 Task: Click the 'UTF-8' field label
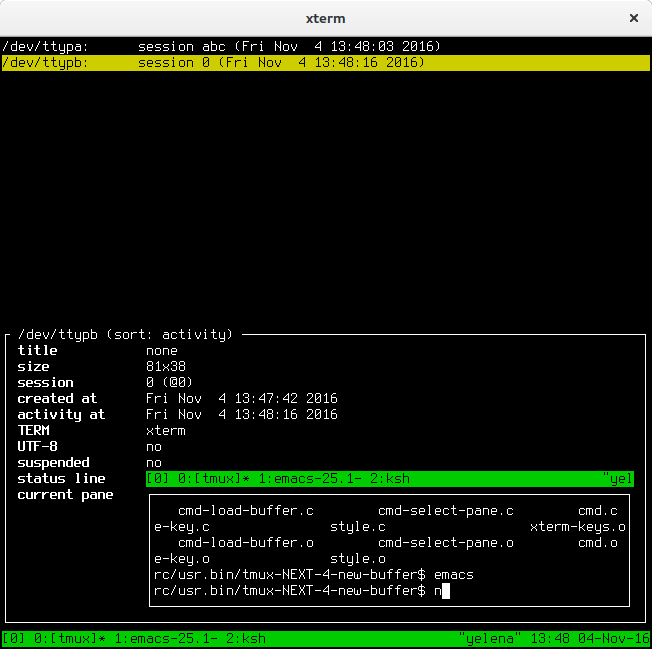37,447
